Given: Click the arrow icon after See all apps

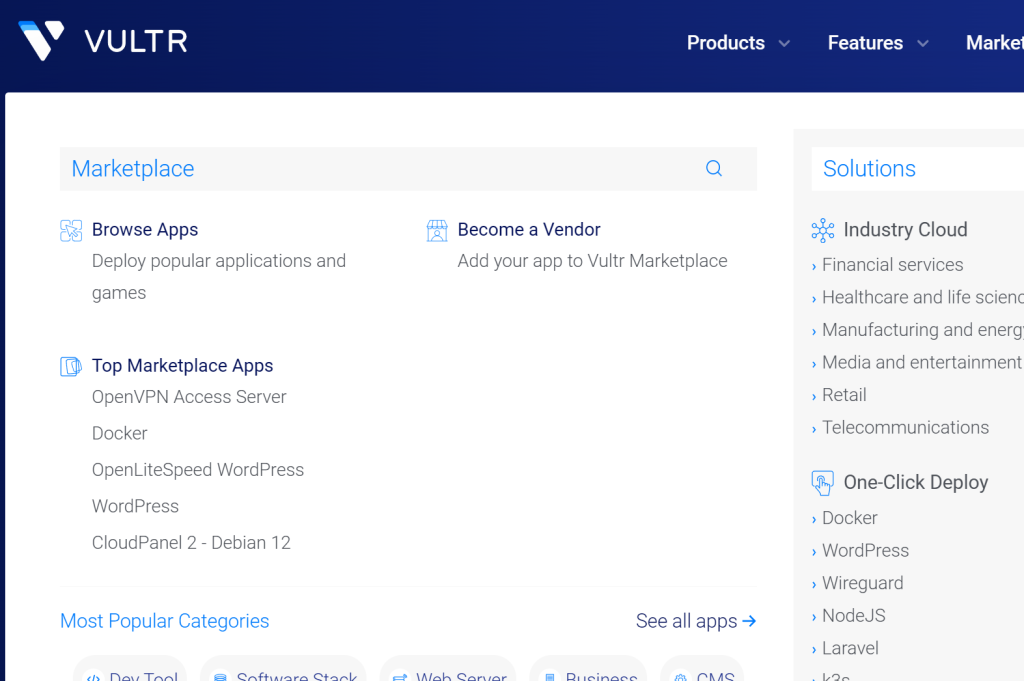Looking at the screenshot, I should [749, 621].
